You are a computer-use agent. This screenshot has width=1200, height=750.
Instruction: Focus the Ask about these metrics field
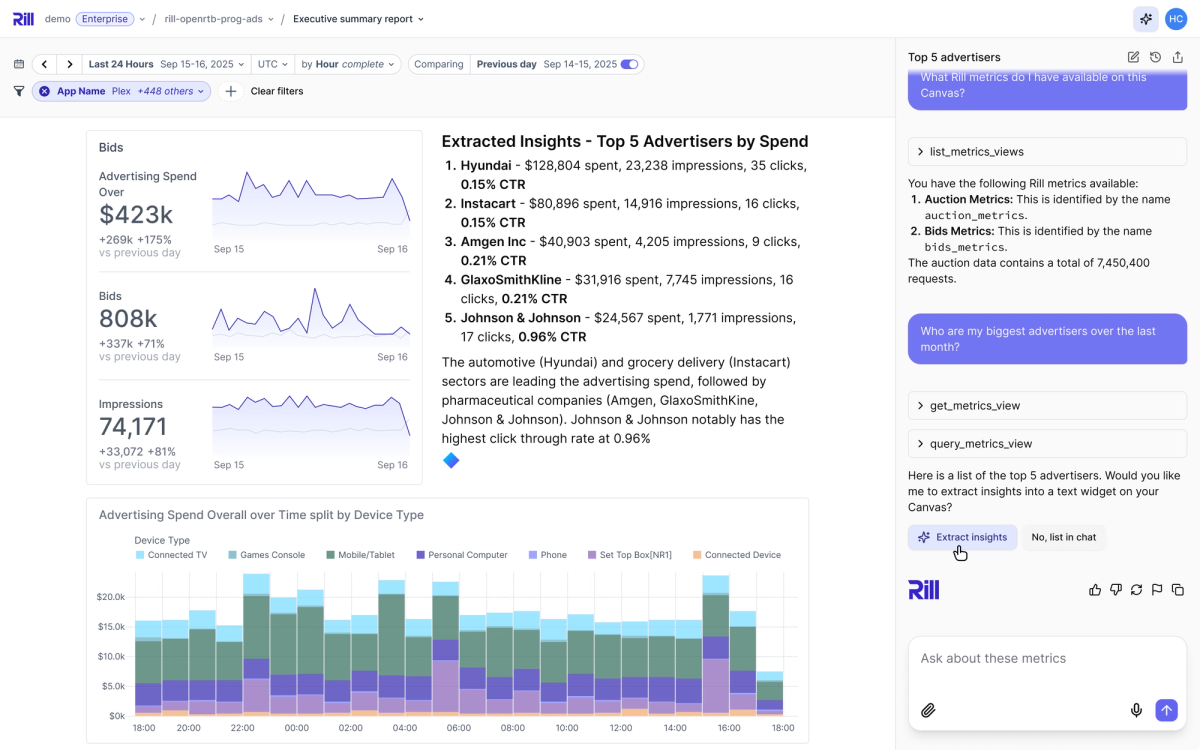click(1046, 658)
